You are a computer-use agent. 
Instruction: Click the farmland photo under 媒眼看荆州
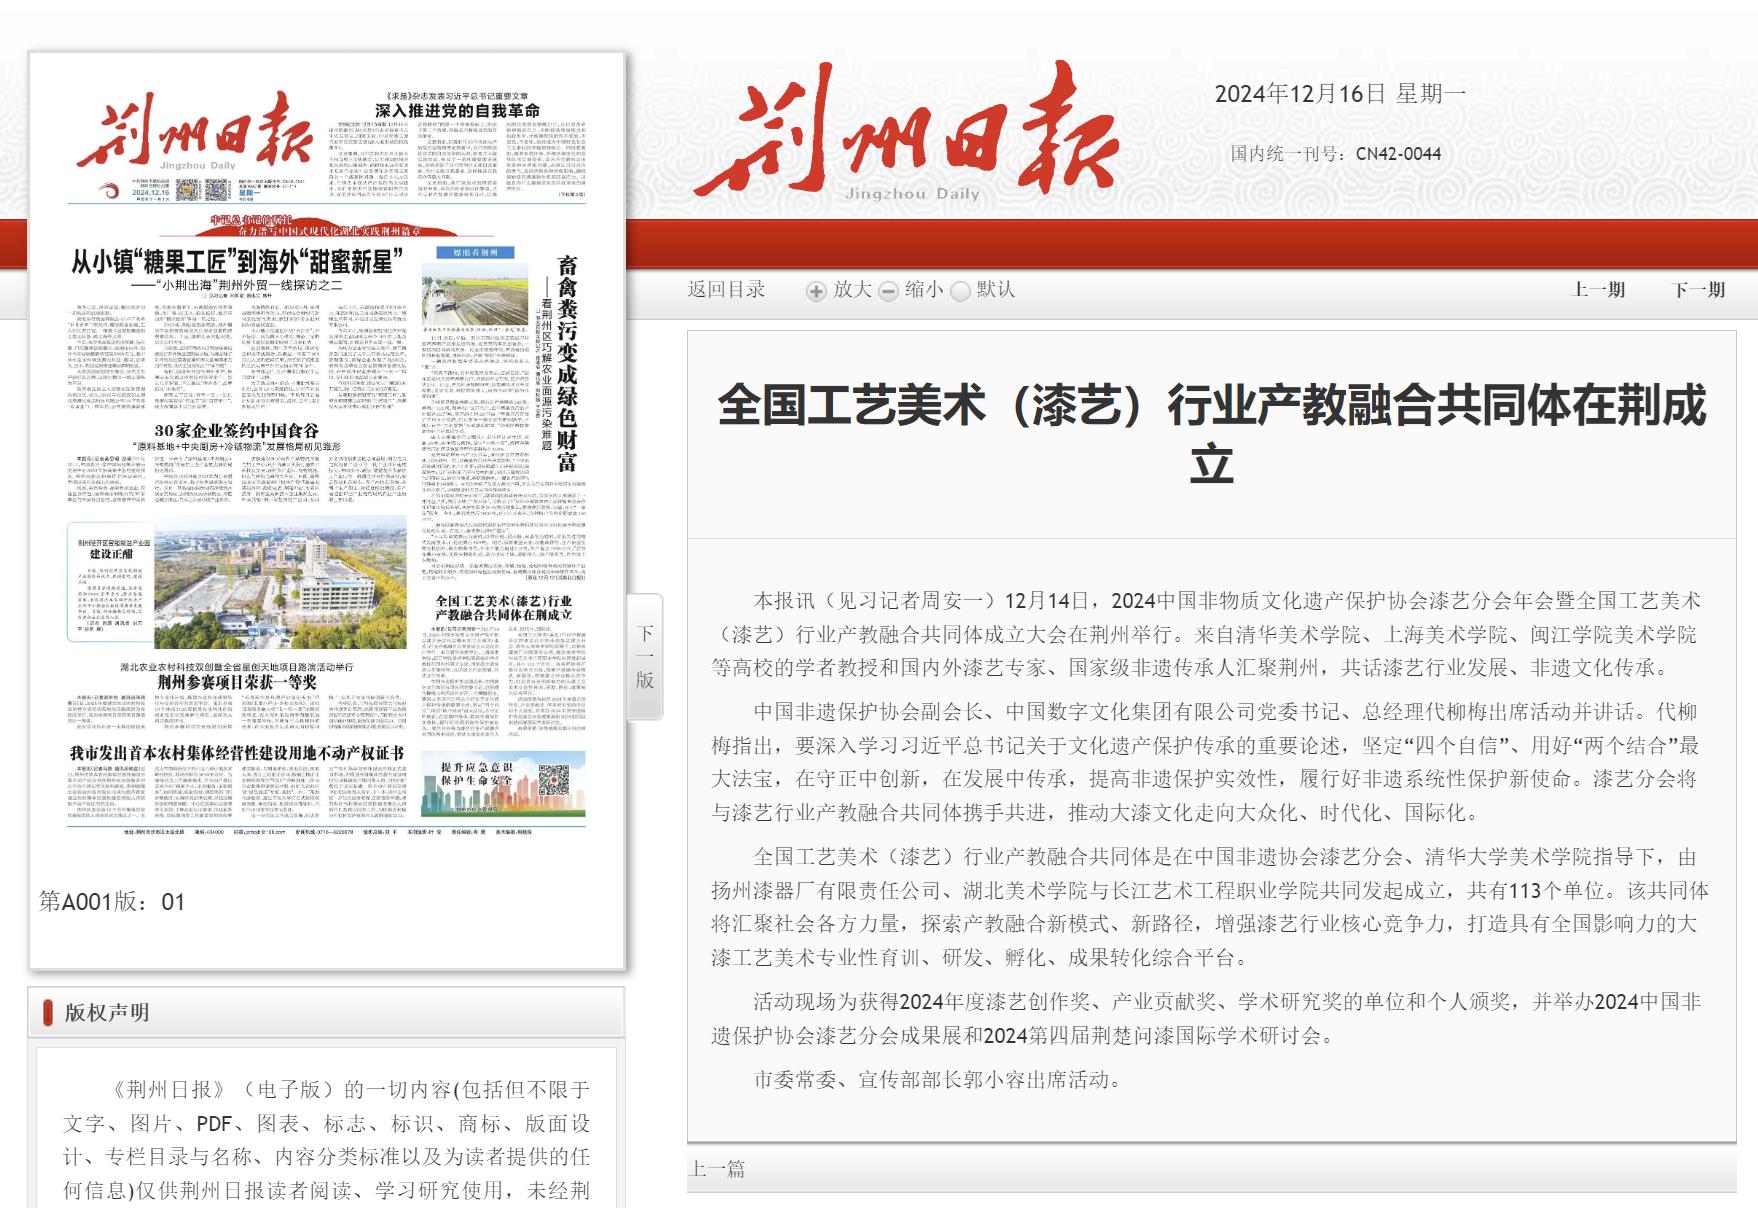click(475, 294)
